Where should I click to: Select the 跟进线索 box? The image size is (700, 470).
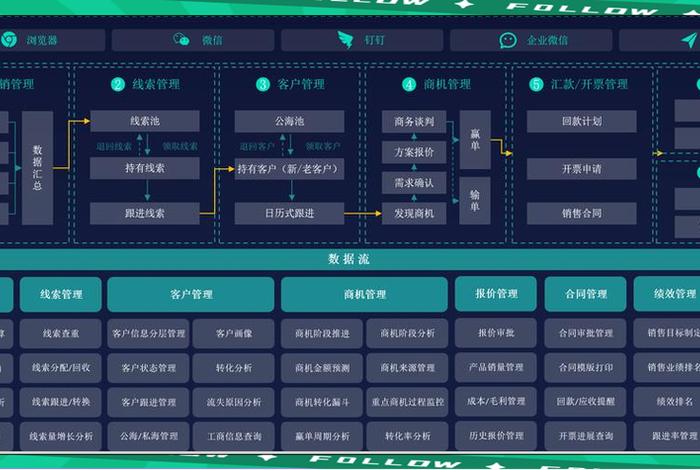point(145,213)
